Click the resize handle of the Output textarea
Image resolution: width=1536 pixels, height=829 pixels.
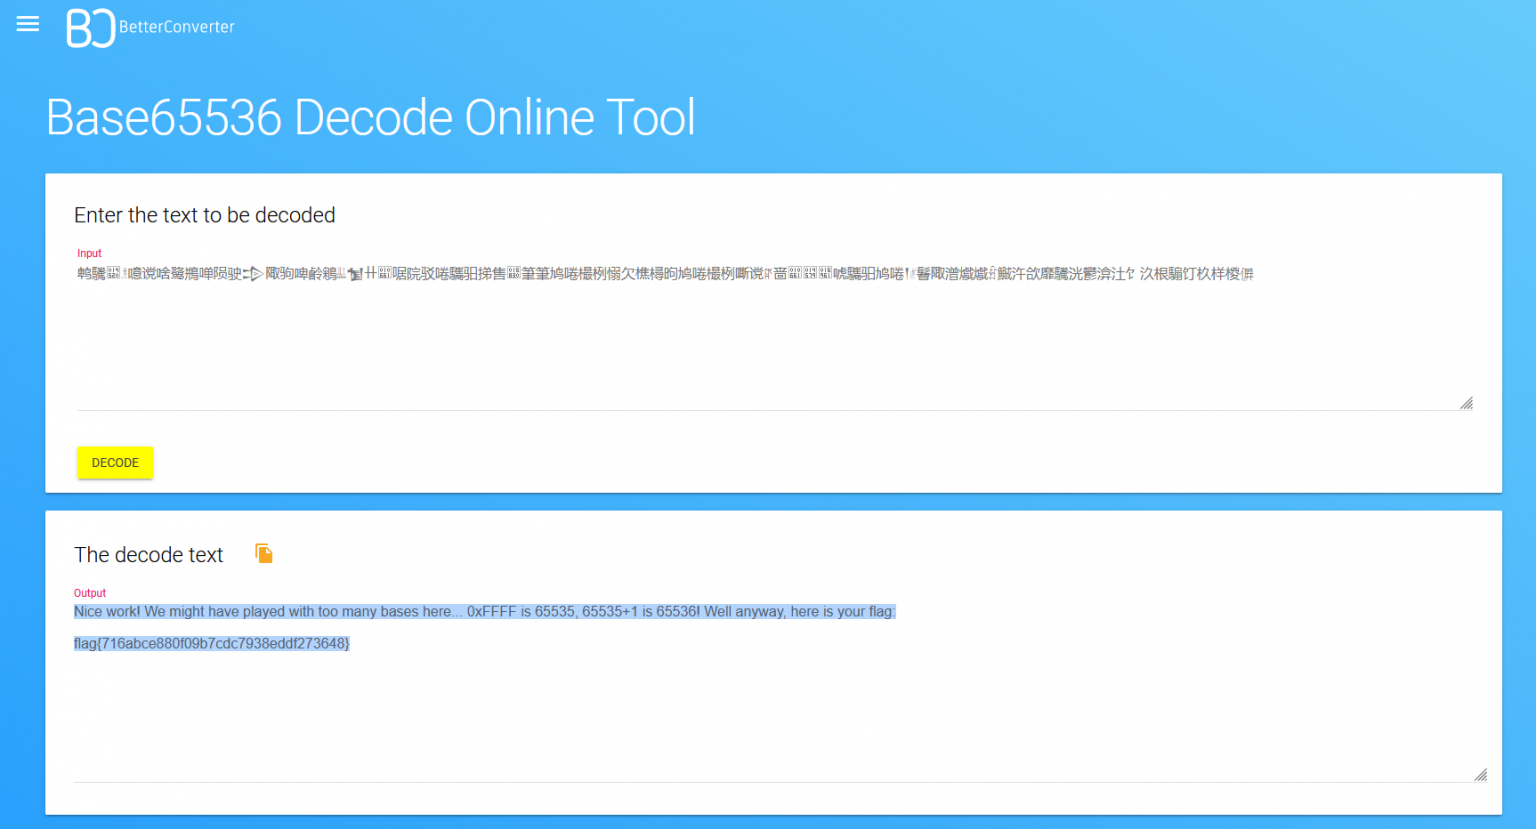tap(1480, 773)
